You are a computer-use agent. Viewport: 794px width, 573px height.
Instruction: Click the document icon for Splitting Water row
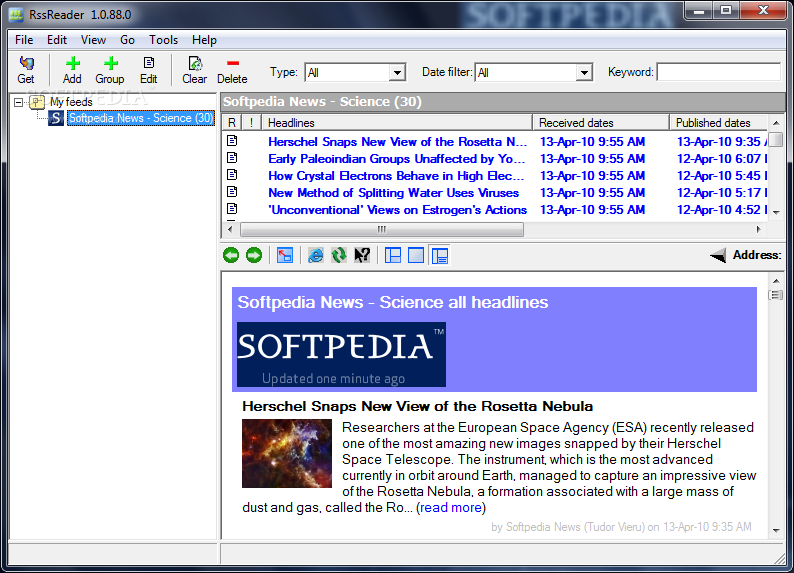click(x=232, y=192)
